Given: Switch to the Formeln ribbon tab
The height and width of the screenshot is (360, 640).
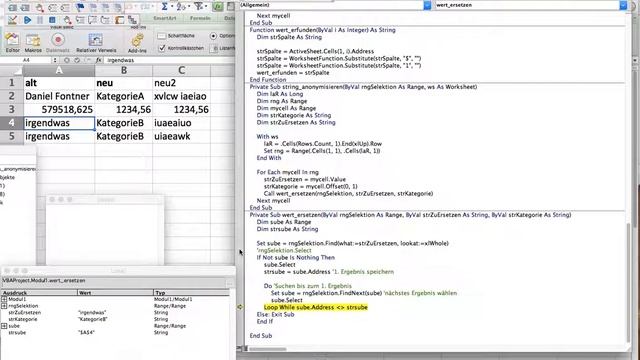Looking at the screenshot, I should coord(200,18).
